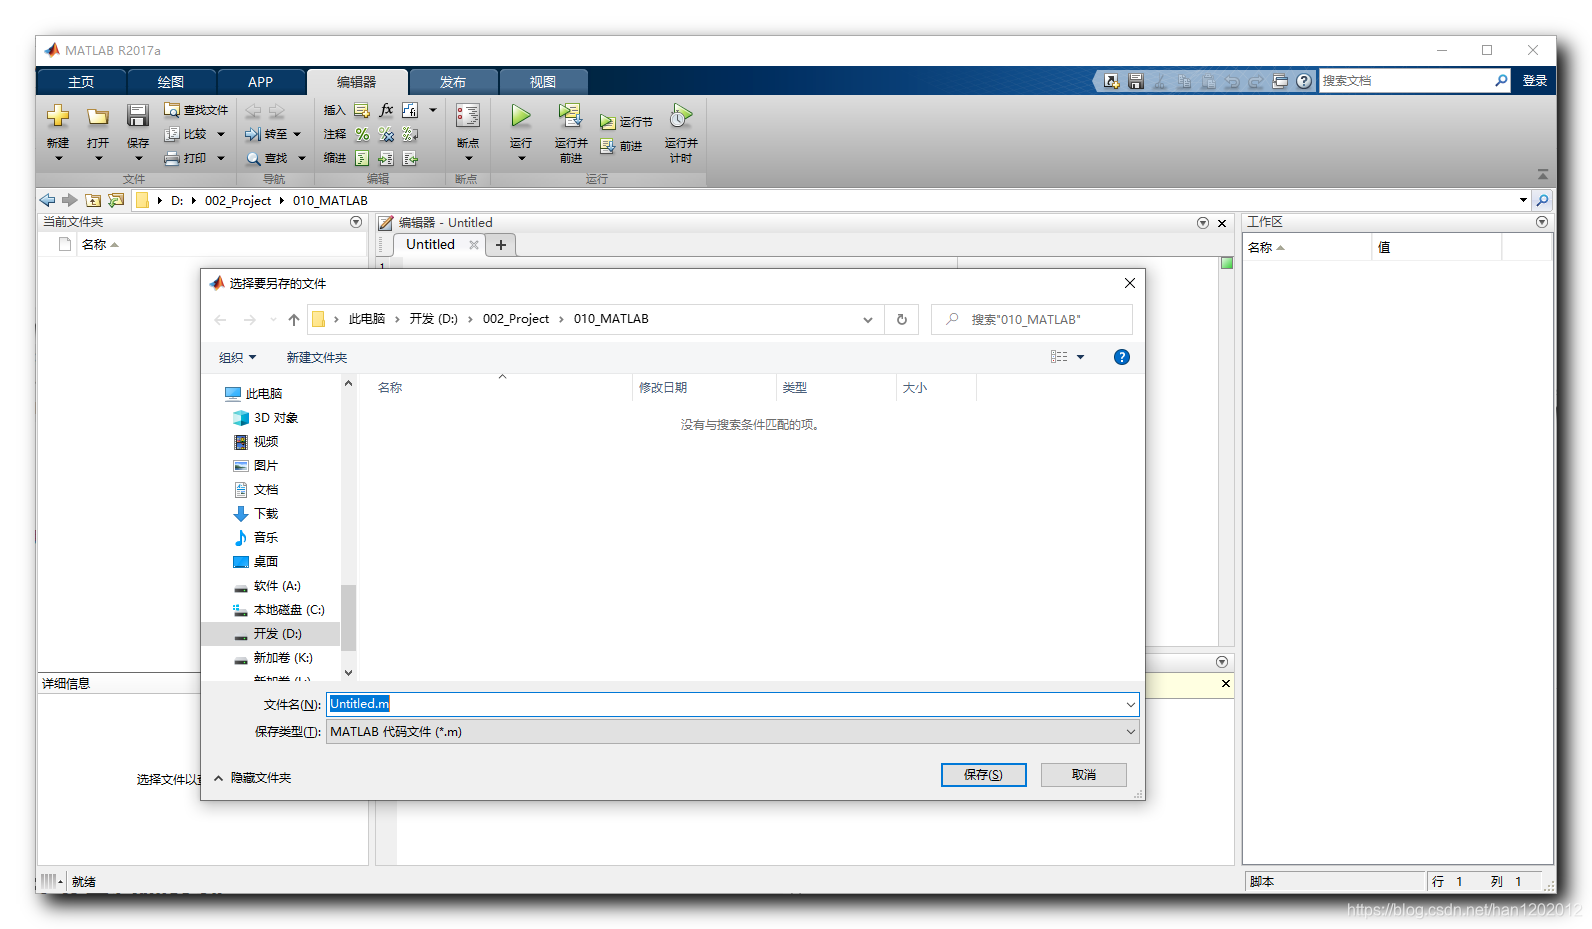Switch to the 绘图 ribbon tab
Viewport: 1592px width, 929px height.
tap(170, 82)
